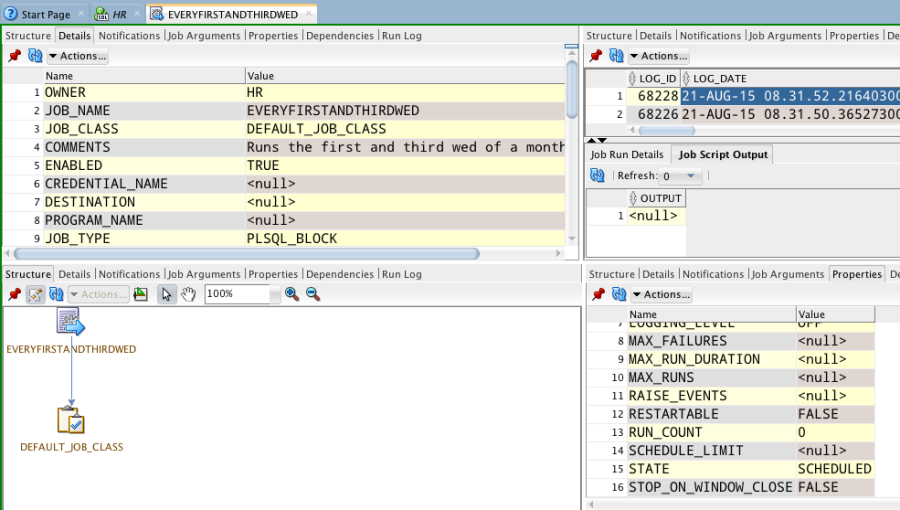Click the zoom out magnifier icon
Screen dimensions: 900x510
313,294
